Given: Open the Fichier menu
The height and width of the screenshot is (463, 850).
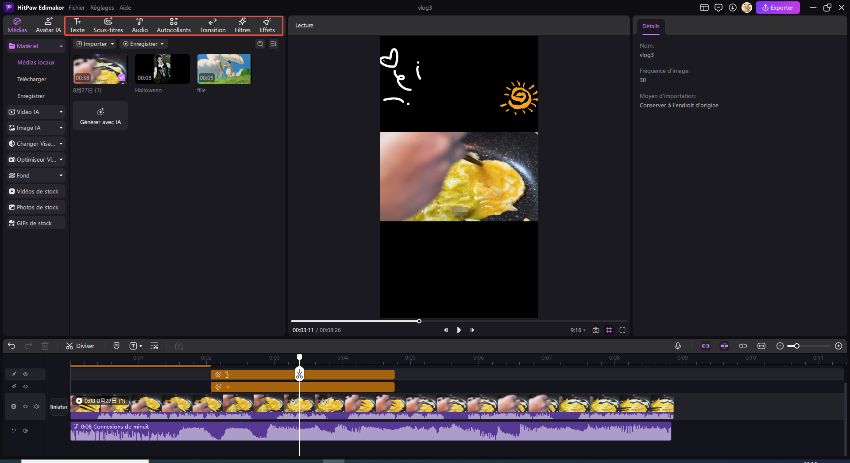Looking at the screenshot, I should click(x=77, y=7).
